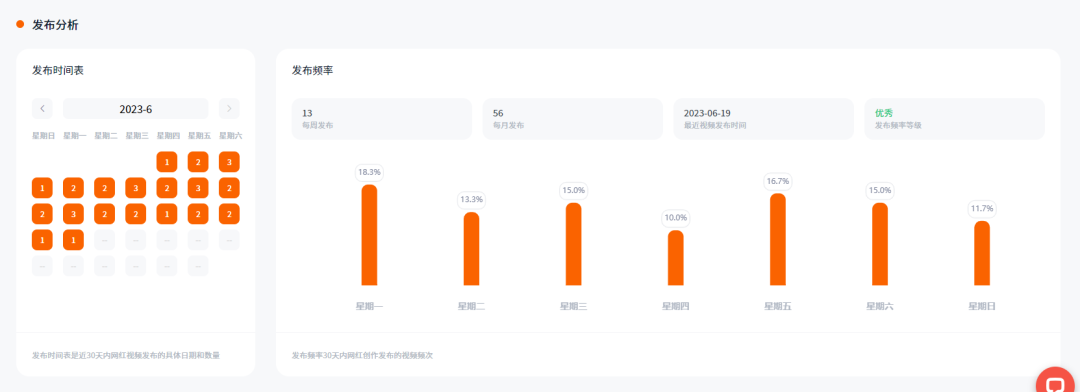This screenshot has width=1080, height=392.
Task: Click the 发布时间表 footnote about 近30天
Action: (126, 355)
